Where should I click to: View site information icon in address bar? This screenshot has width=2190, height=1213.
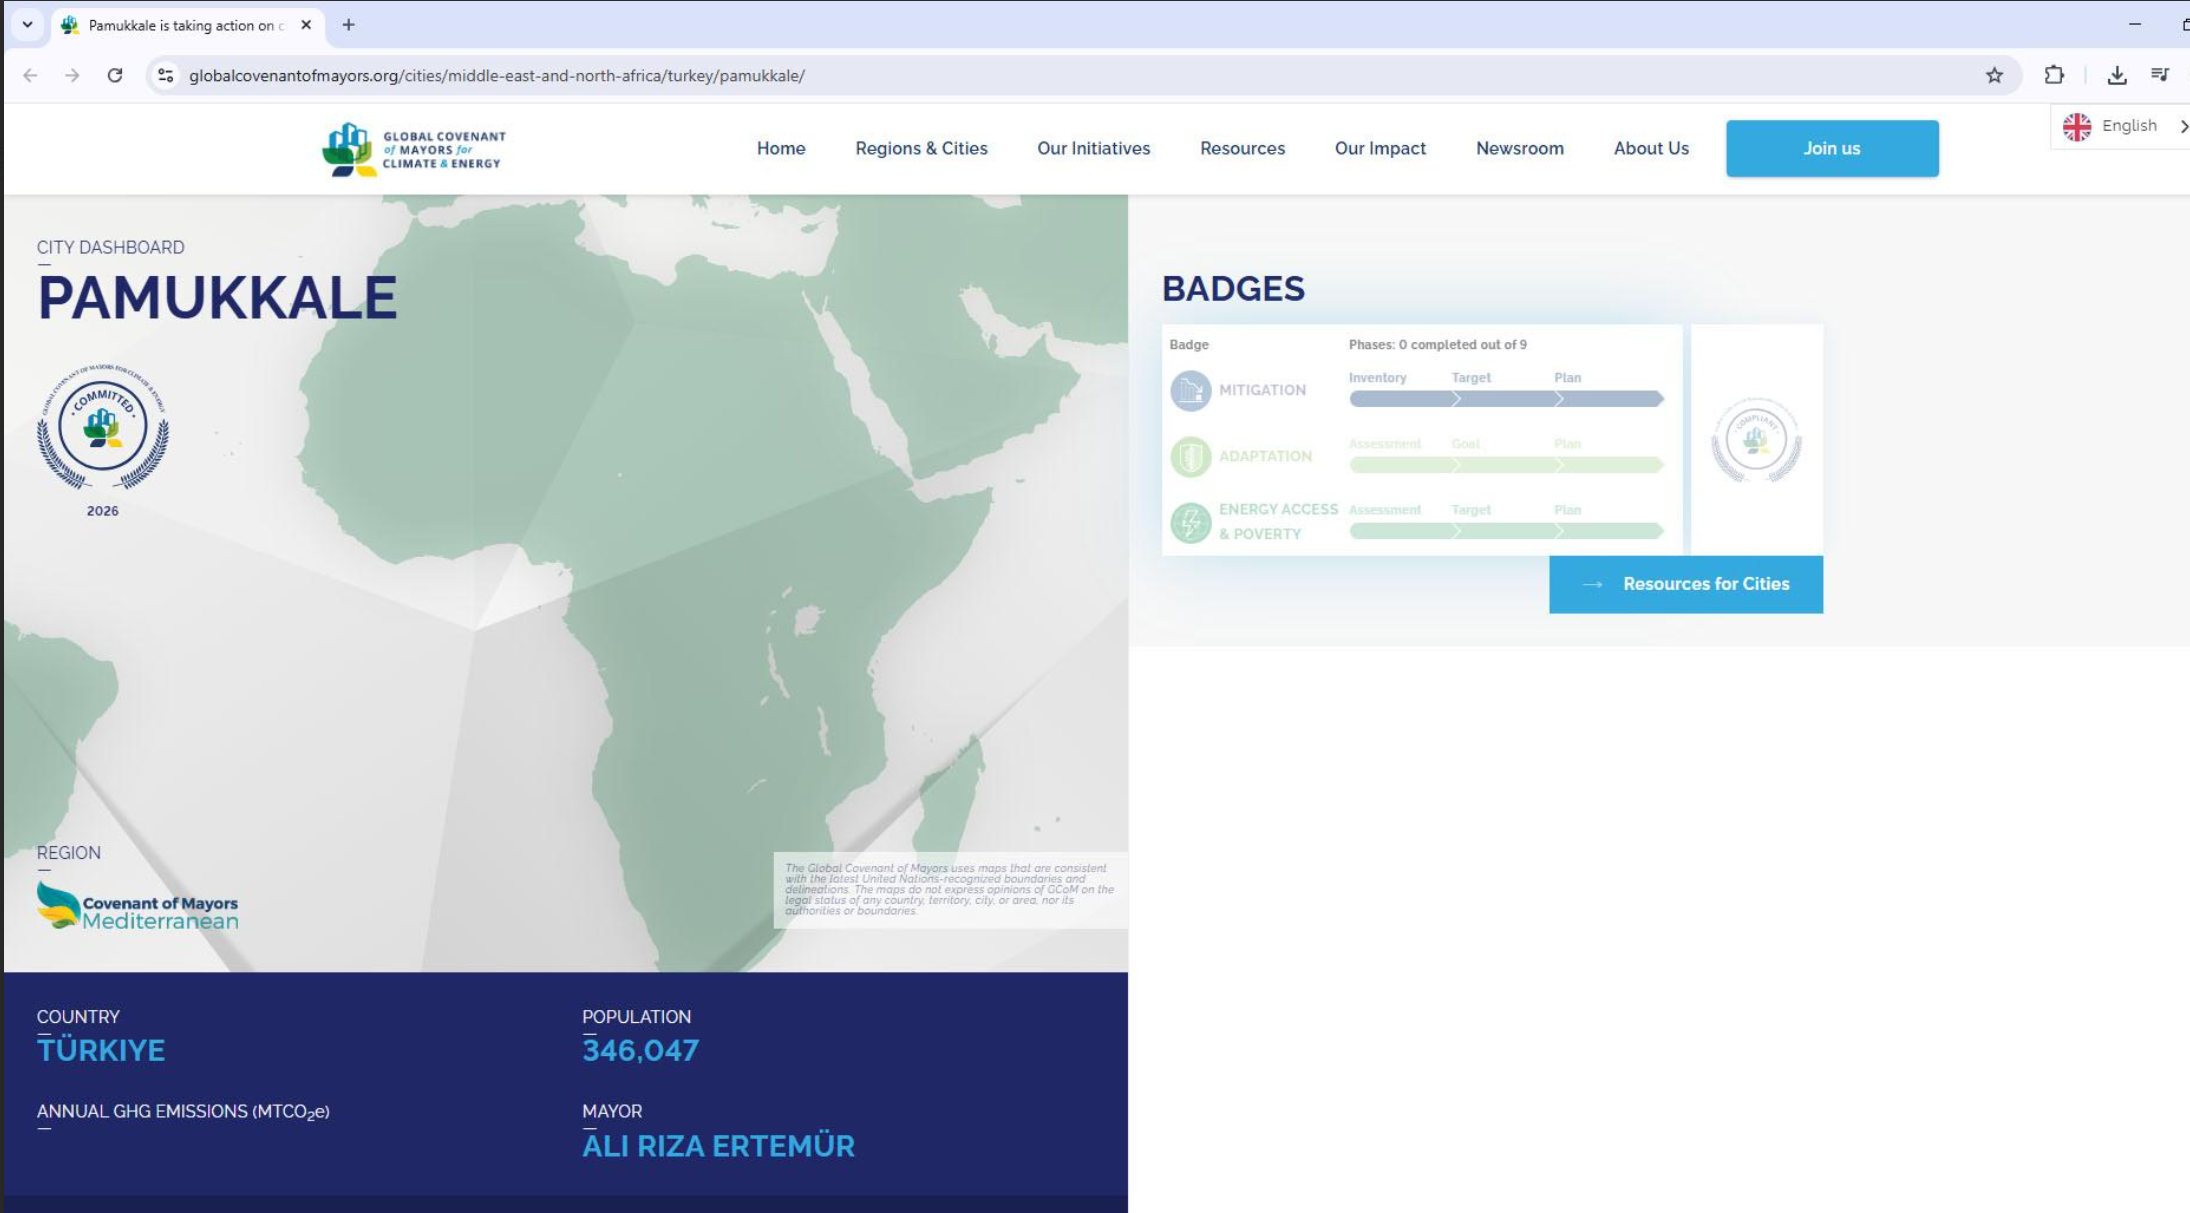click(x=166, y=75)
